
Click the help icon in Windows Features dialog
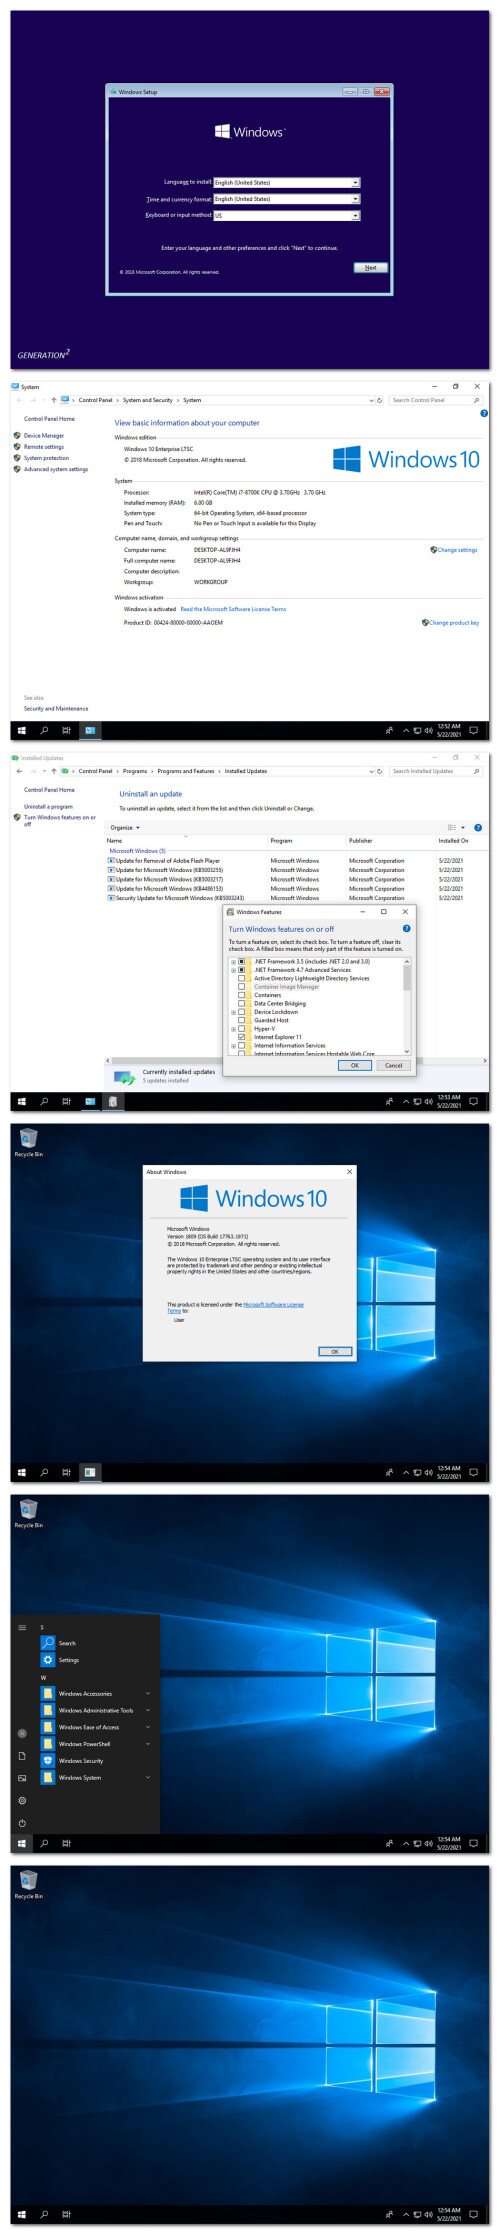[x=406, y=929]
